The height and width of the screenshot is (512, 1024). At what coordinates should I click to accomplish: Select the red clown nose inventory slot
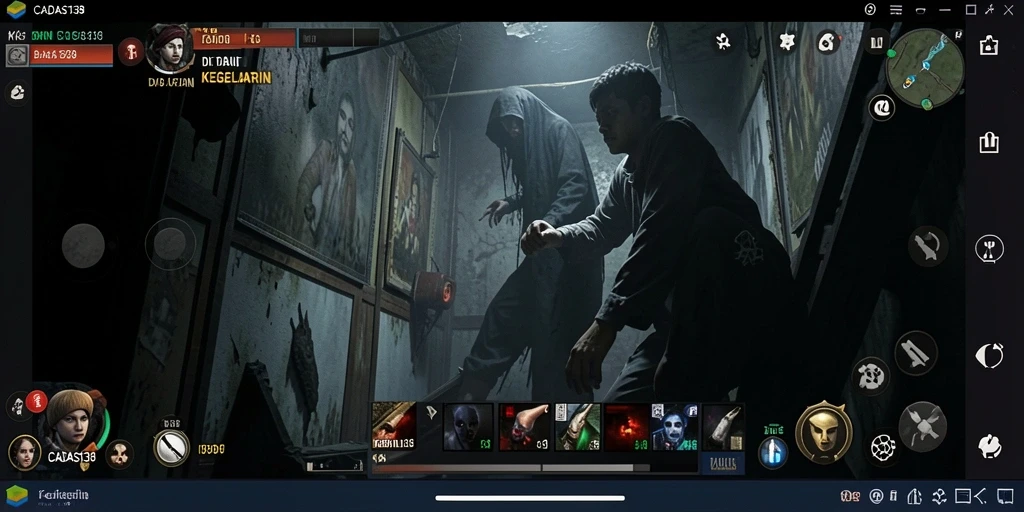[x=524, y=427]
